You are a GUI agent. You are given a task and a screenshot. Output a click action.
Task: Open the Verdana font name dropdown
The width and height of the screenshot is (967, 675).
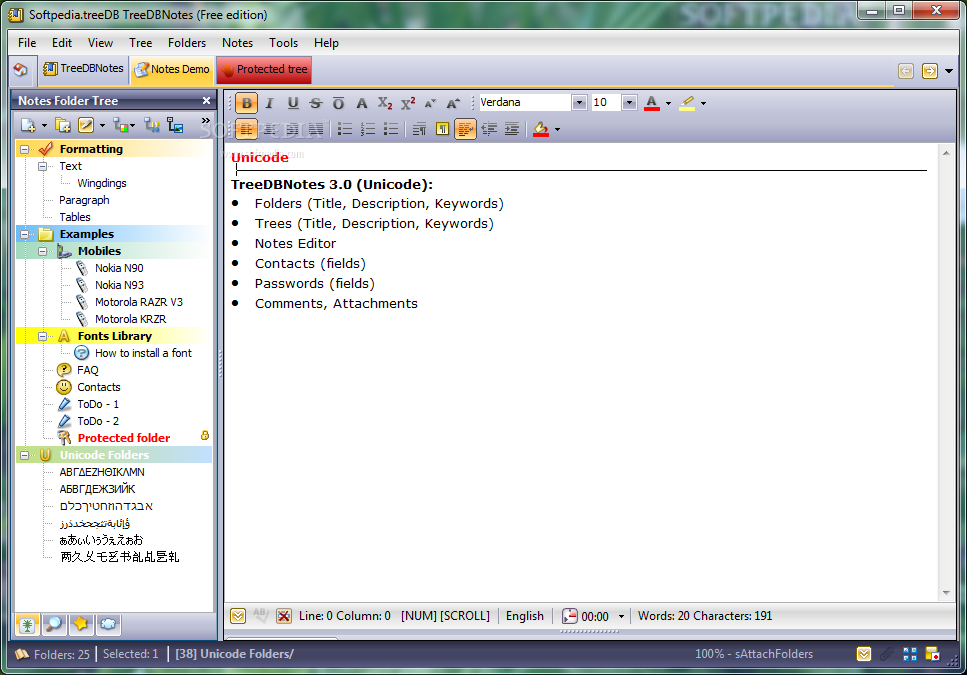click(x=579, y=102)
